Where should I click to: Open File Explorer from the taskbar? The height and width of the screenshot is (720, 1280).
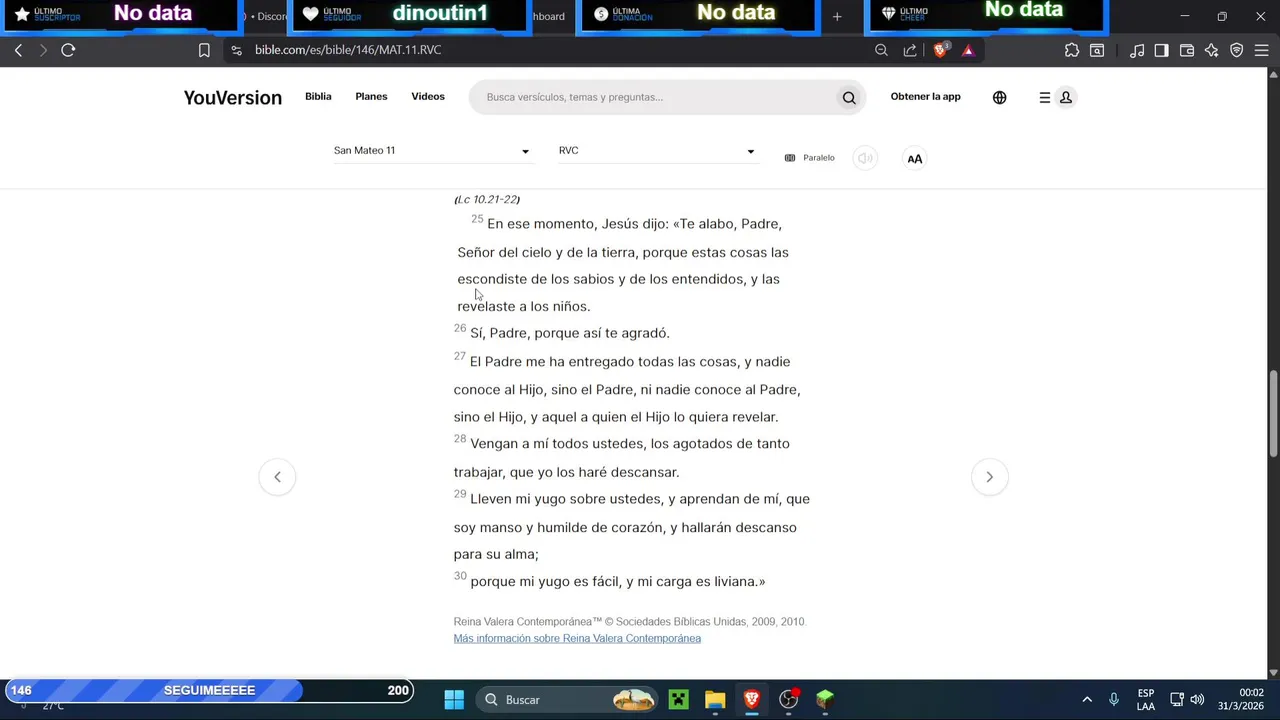point(715,699)
